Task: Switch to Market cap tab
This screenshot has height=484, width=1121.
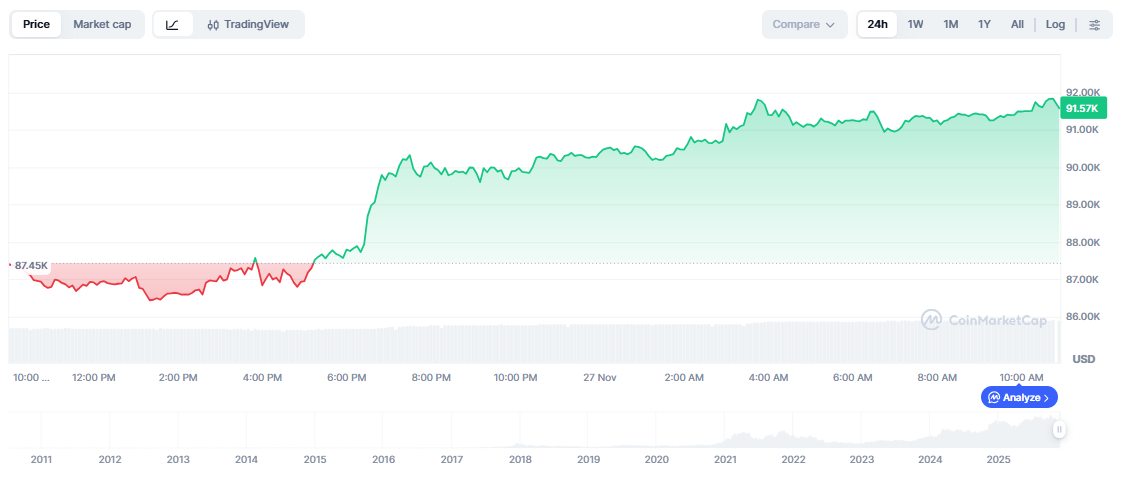Action: 102,24
